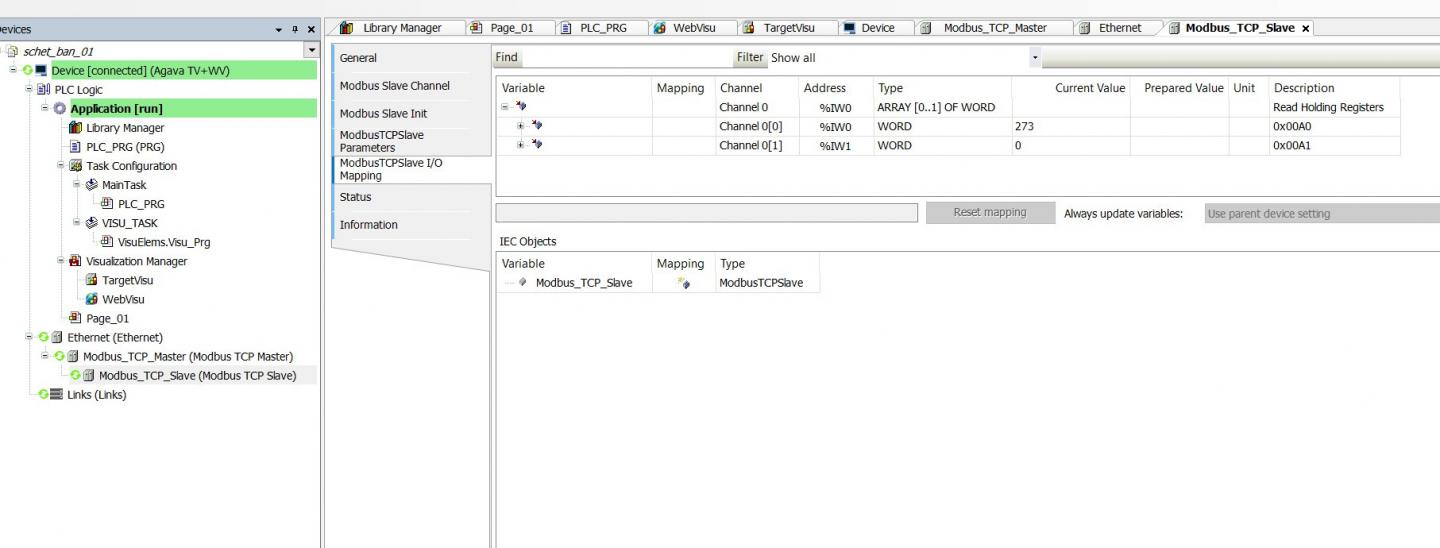The height and width of the screenshot is (548, 1440).
Task: Collapse the Channel 0 variable row
Action: pyautogui.click(x=506, y=108)
